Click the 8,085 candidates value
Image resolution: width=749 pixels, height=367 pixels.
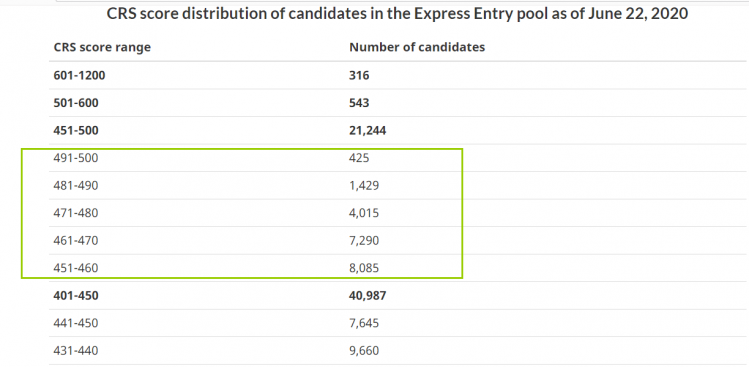[x=364, y=268]
